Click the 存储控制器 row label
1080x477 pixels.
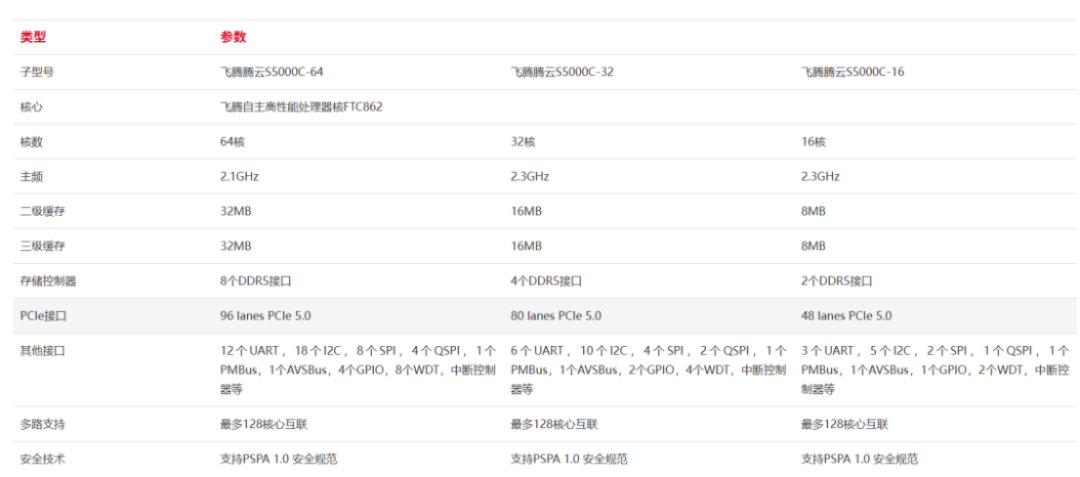pos(48,282)
